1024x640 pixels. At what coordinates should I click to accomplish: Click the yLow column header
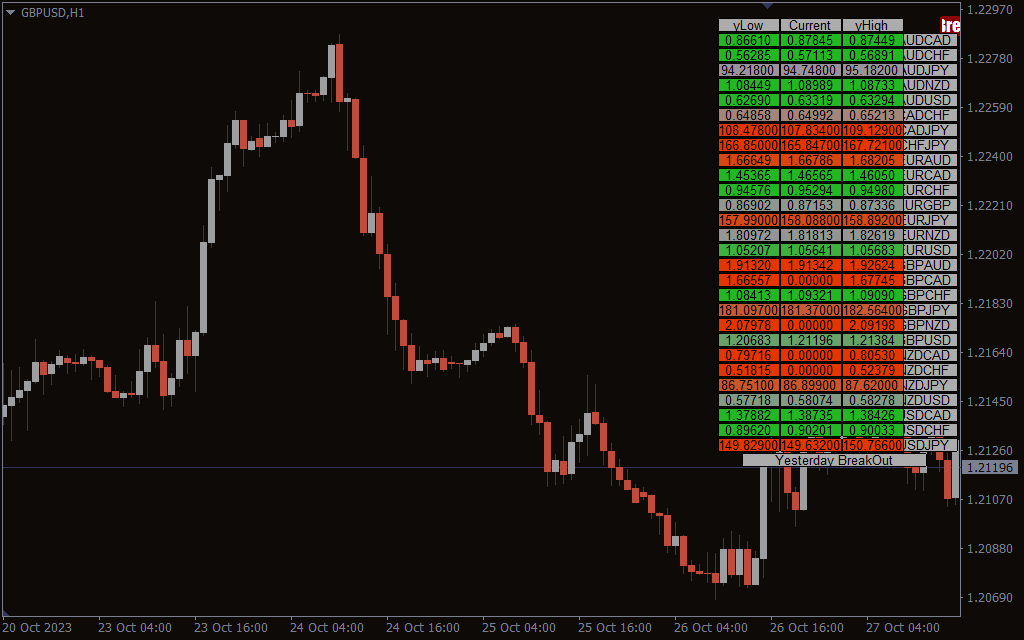(x=748, y=25)
